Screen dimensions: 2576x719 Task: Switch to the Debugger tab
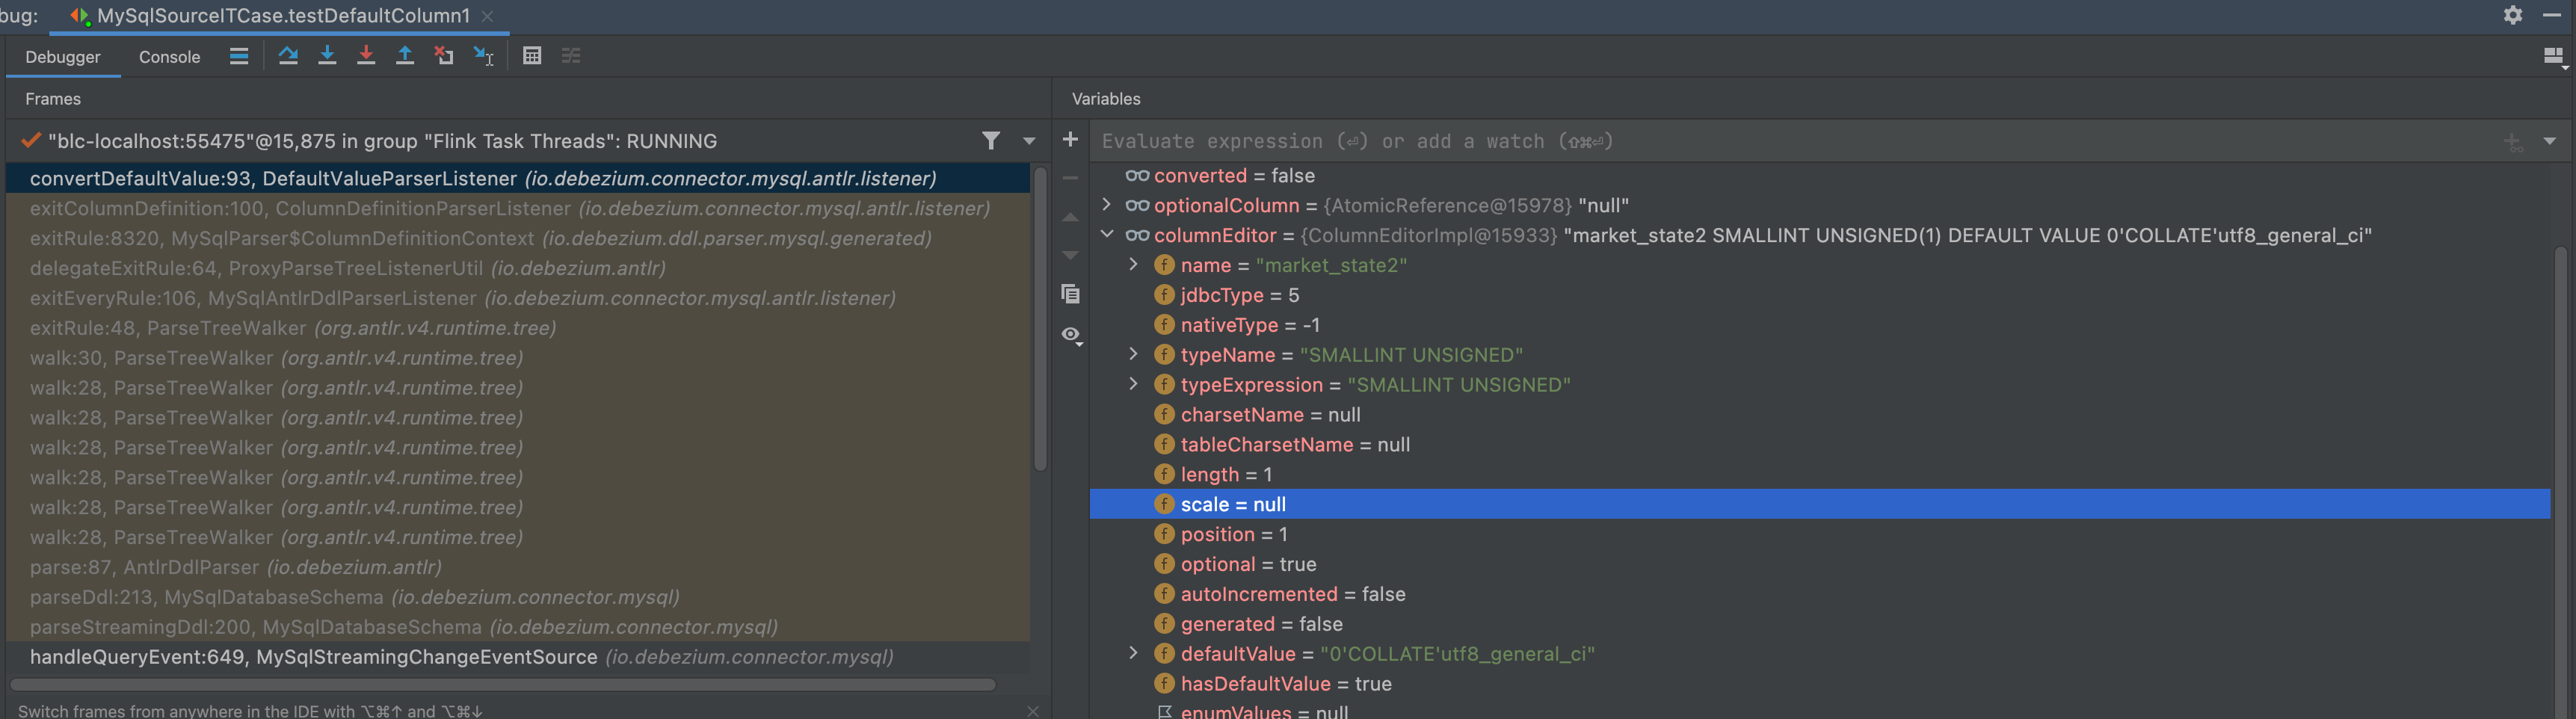coord(63,57)
